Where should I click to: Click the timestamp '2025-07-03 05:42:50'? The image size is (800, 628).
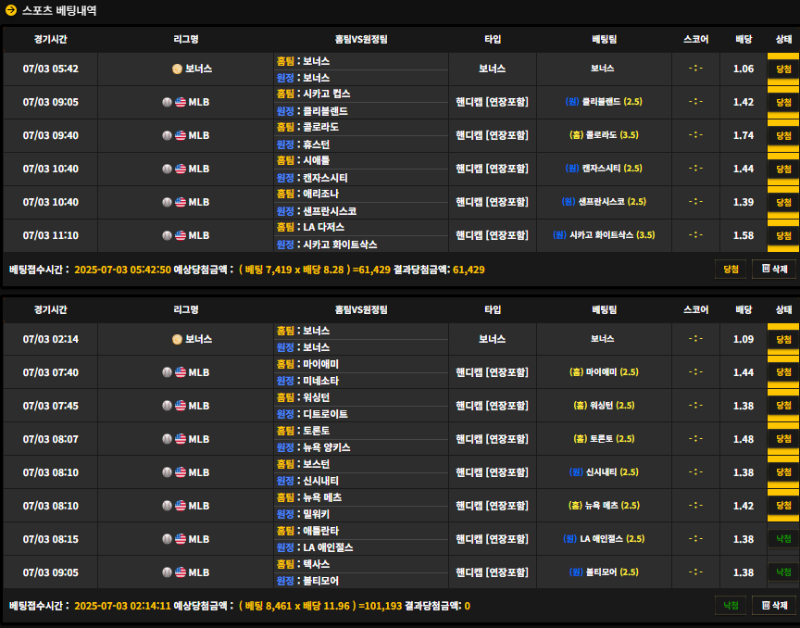[x=122, y=269]
